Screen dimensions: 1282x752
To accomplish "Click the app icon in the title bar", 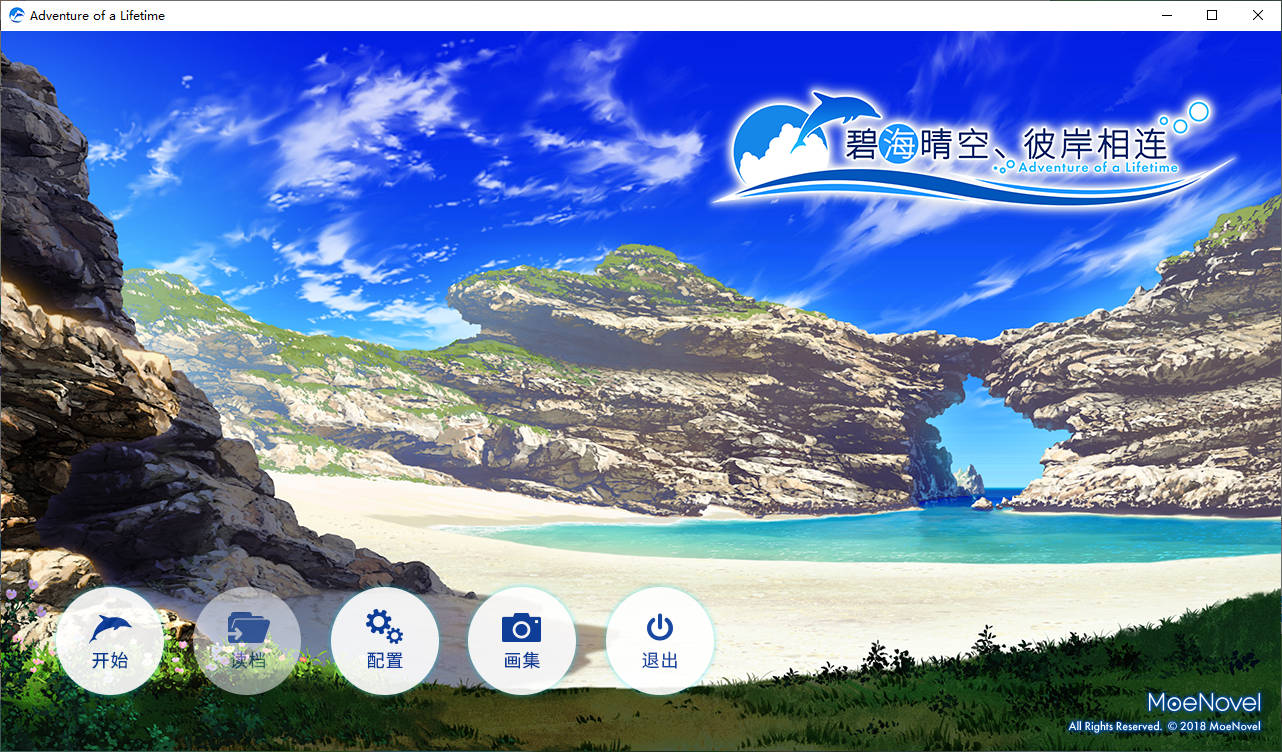I will pos(16,15).
